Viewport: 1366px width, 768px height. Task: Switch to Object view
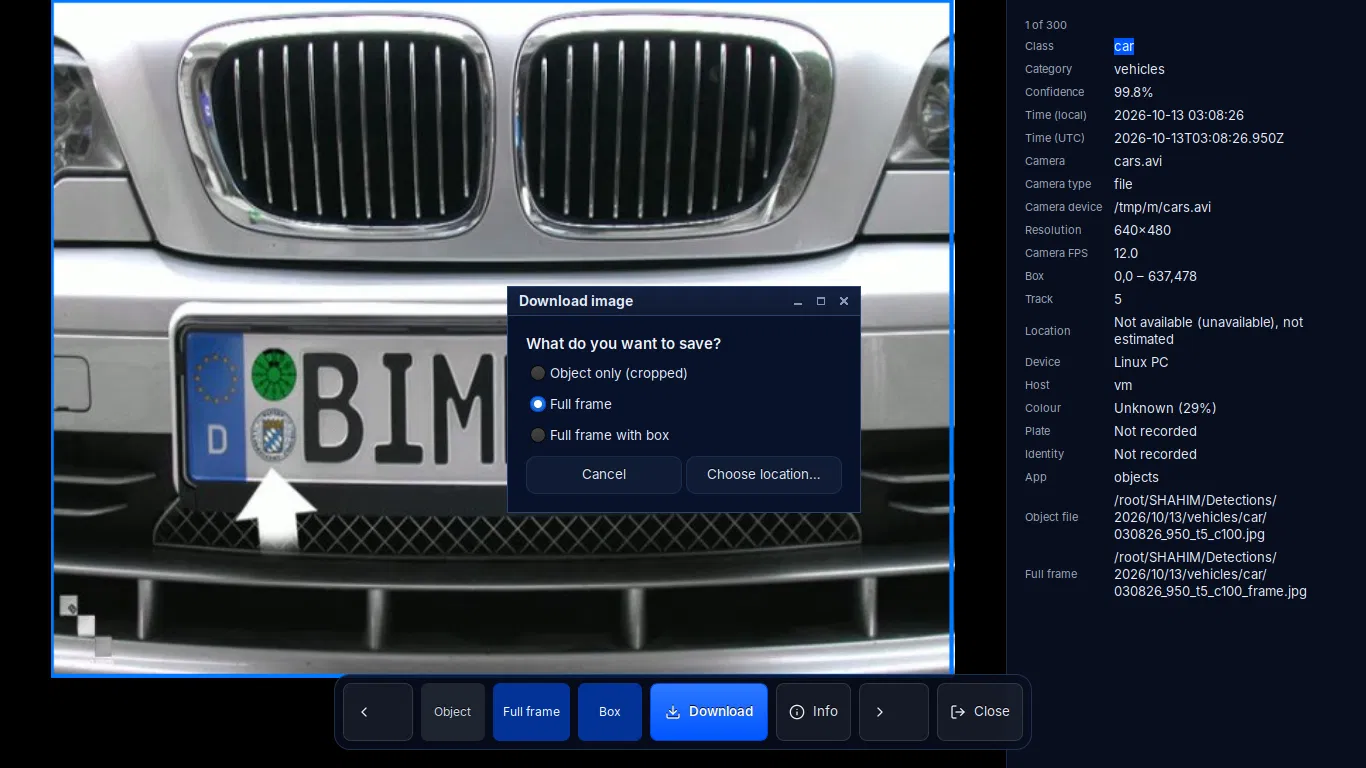click(453, 712)
